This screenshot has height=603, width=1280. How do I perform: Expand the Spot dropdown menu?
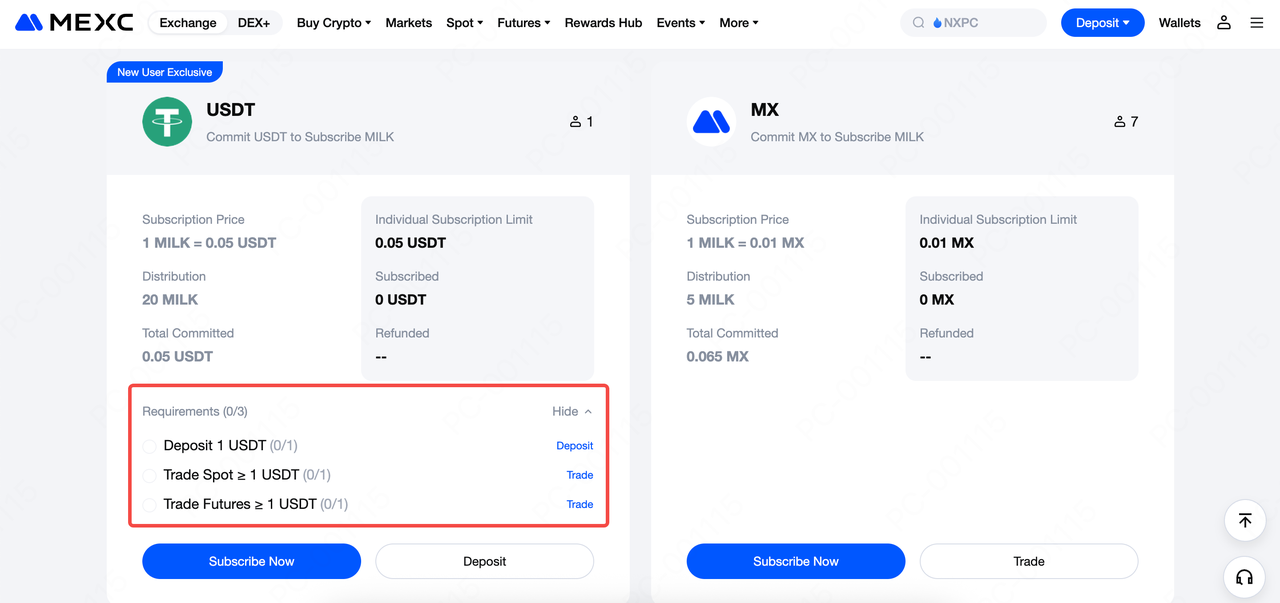coord(465,23)
